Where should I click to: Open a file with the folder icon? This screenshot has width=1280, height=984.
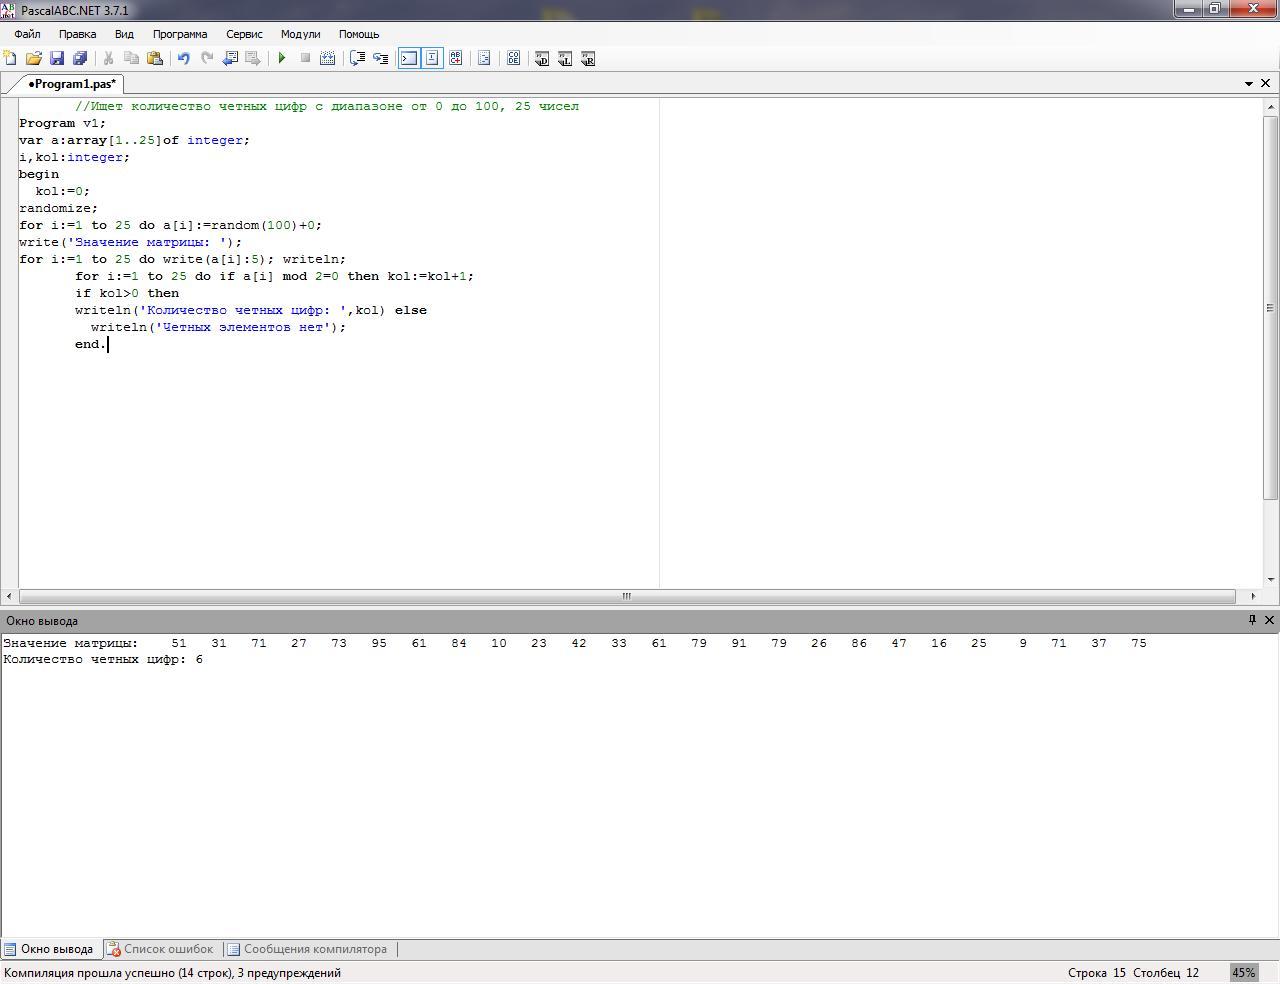tap(33, 58)
